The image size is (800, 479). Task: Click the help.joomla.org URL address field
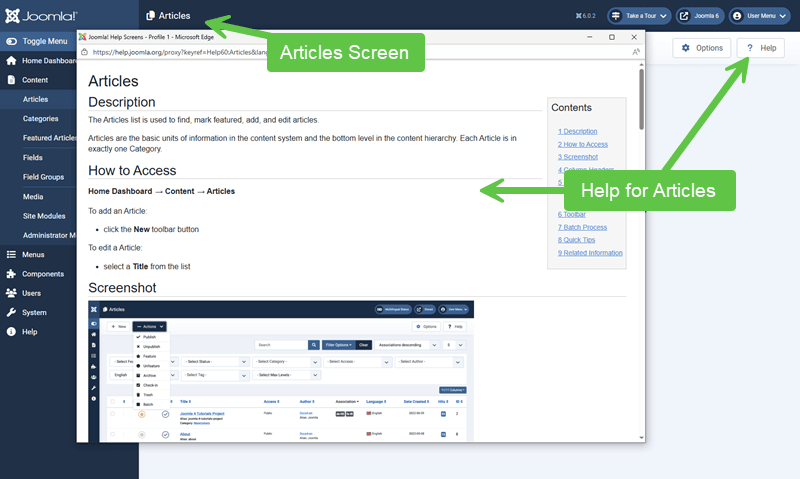(180, 52)
